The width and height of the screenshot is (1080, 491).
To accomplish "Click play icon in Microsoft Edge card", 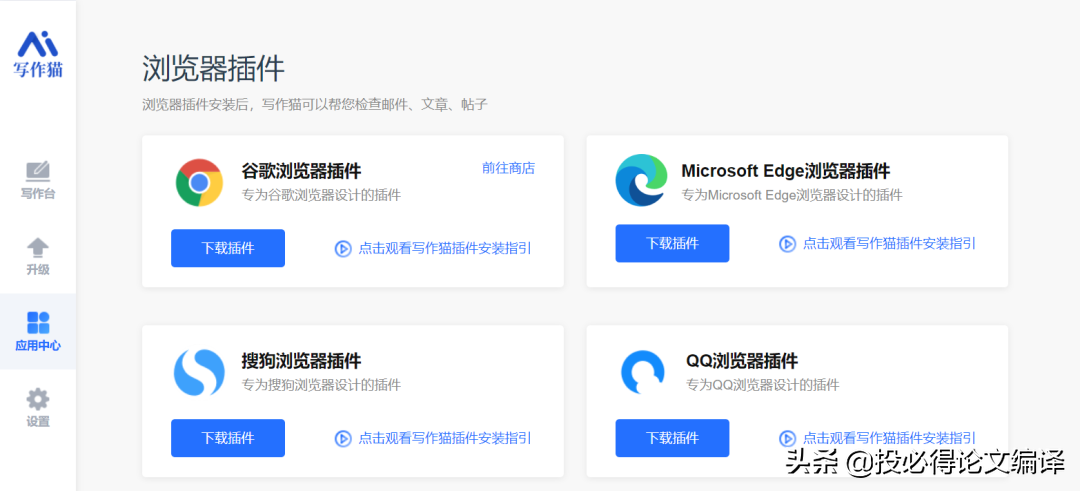I will (787, 244).
